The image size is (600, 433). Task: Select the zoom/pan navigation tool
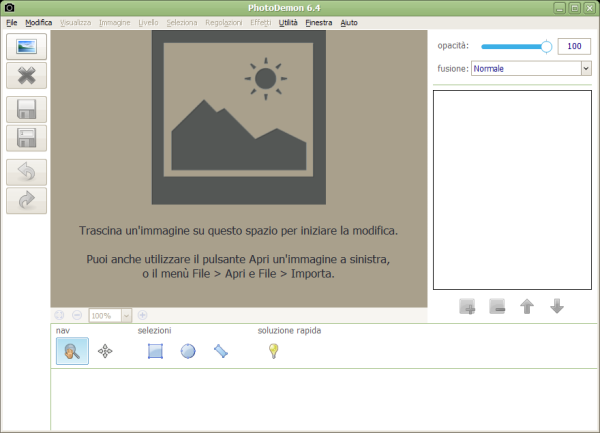[x=72, y=351]
